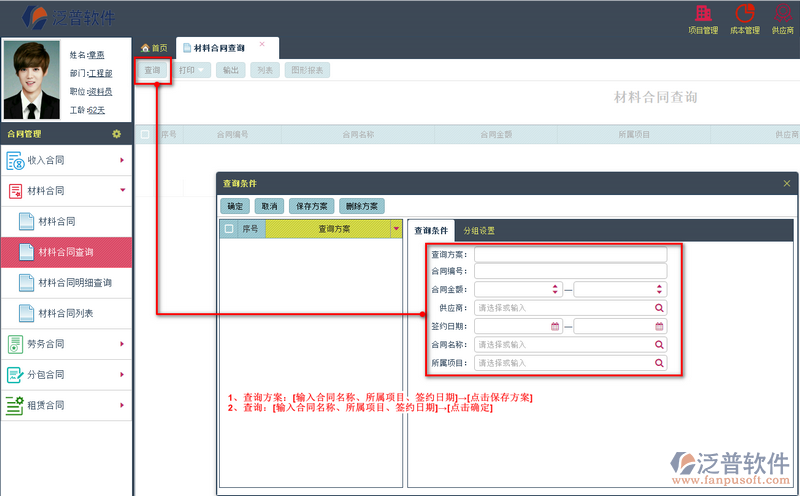Click the 租赁合同 sidebar icon
Viewport: 800px width, 496px height.
click(15, 405)
